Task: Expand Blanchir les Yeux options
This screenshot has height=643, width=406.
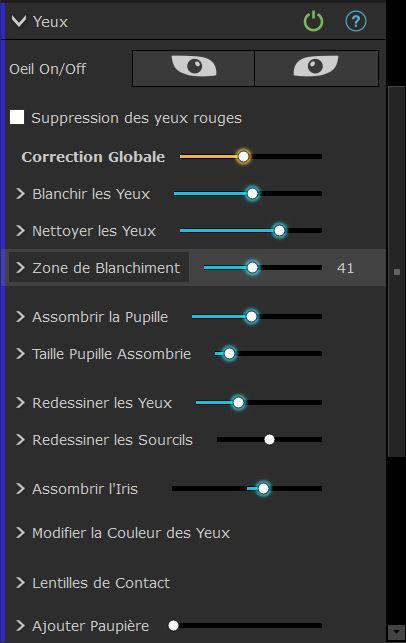Action: tap(20, 194)
